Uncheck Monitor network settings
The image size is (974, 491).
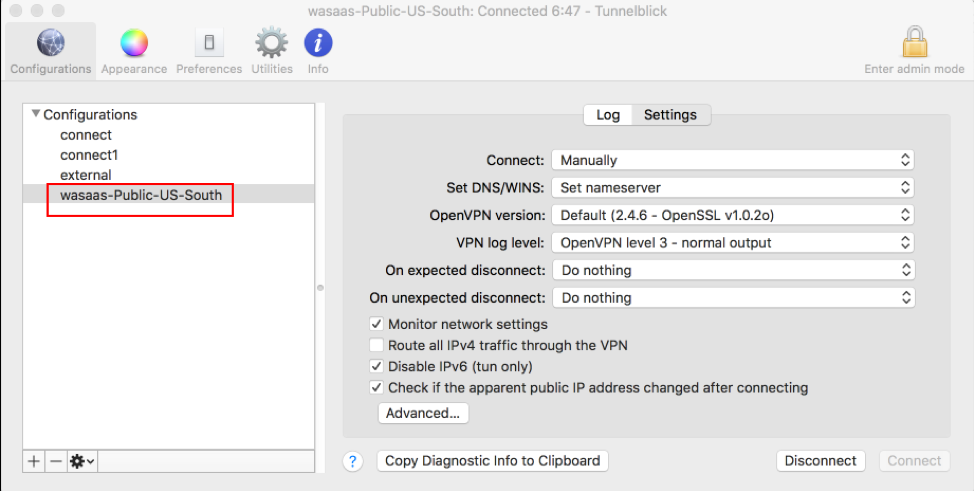coord(377,324)
